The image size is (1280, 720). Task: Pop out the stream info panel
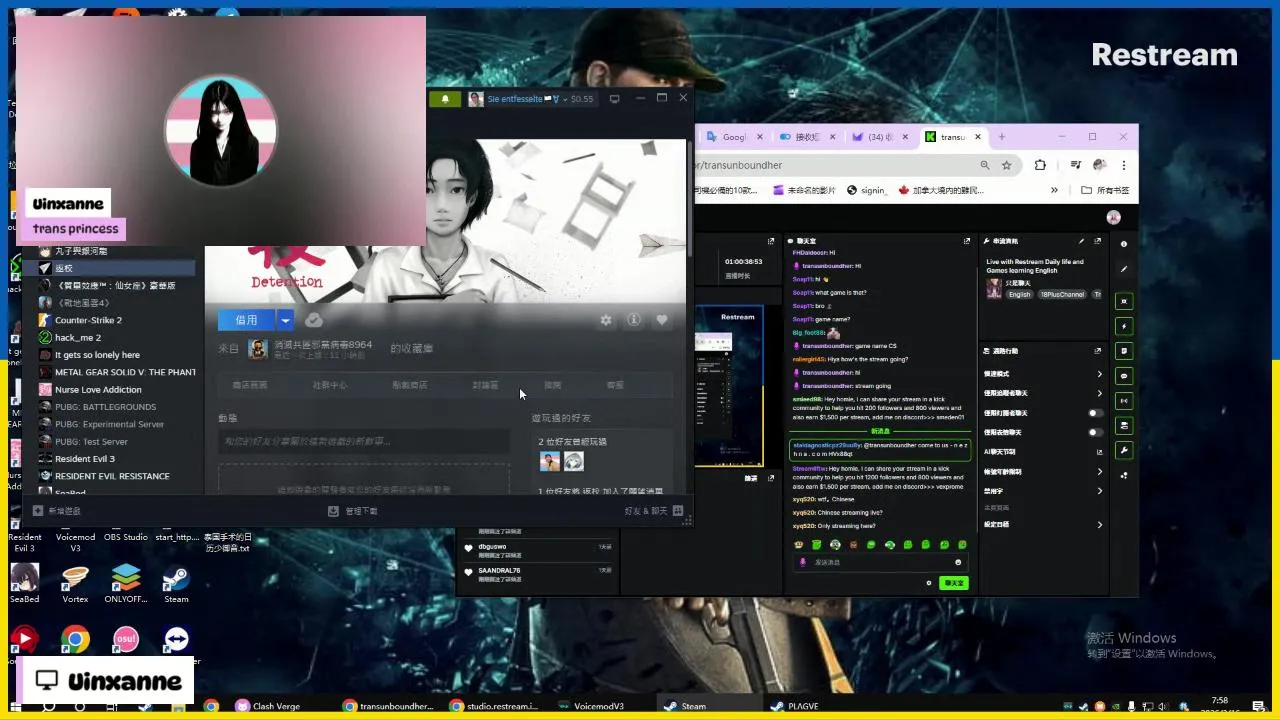[1098, 241]
